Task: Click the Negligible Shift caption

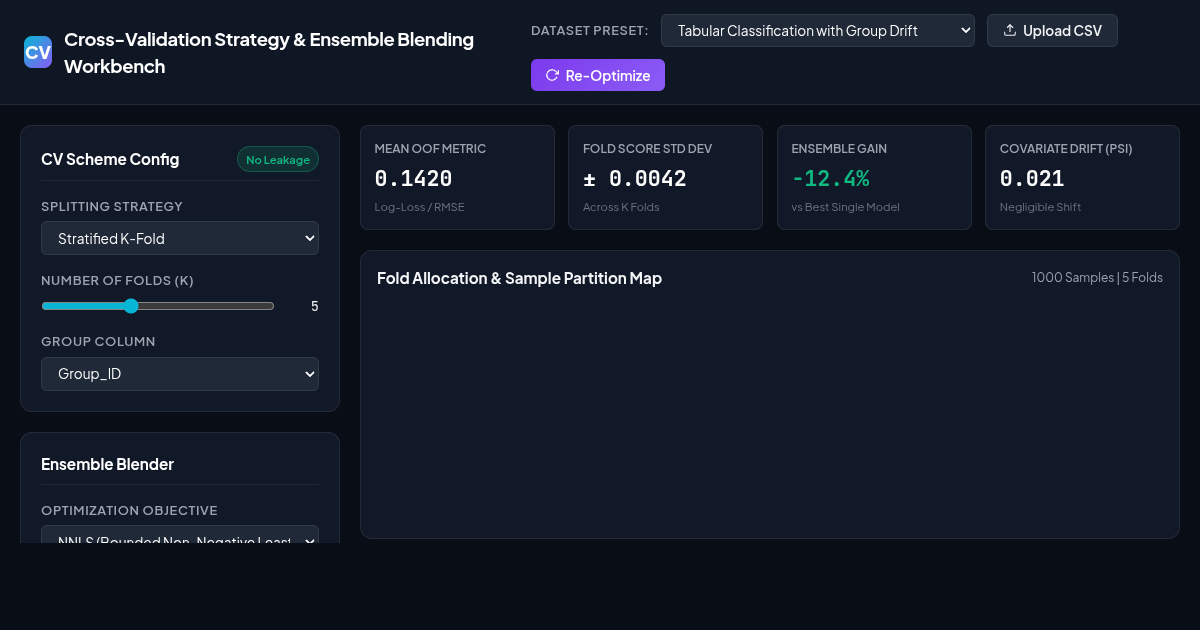Action: point(1040,207)
